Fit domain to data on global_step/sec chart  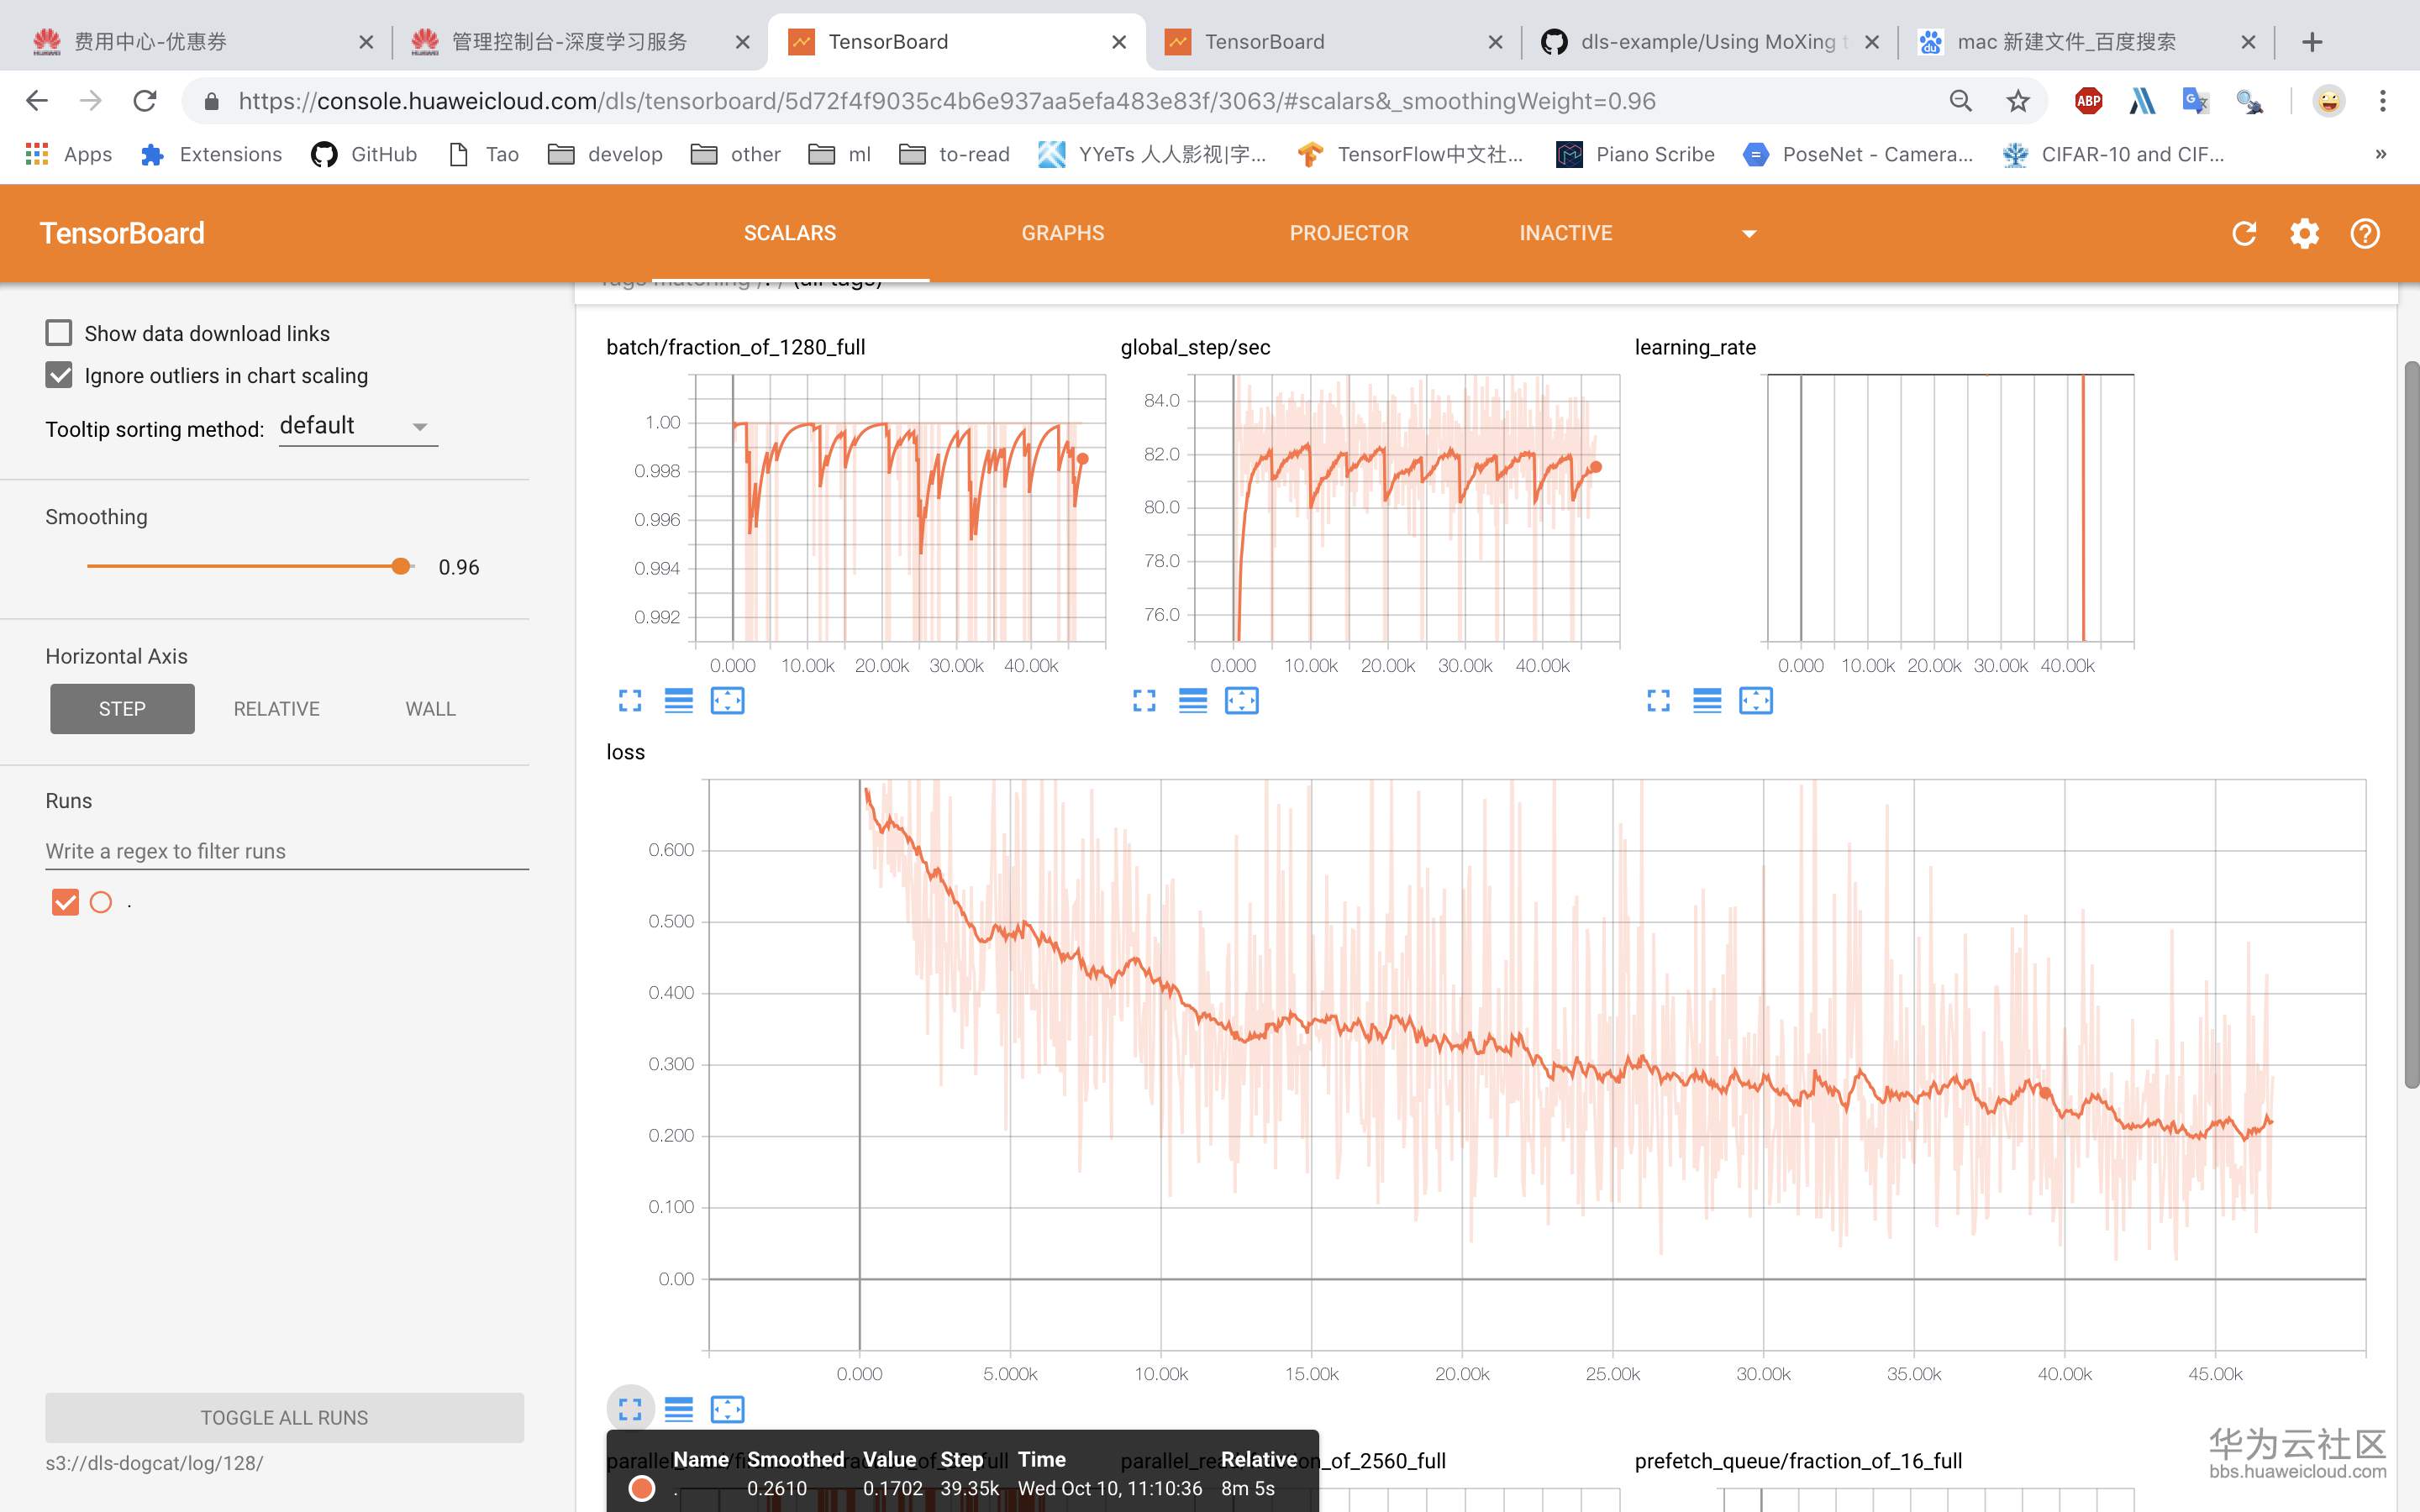point(1241,701)
